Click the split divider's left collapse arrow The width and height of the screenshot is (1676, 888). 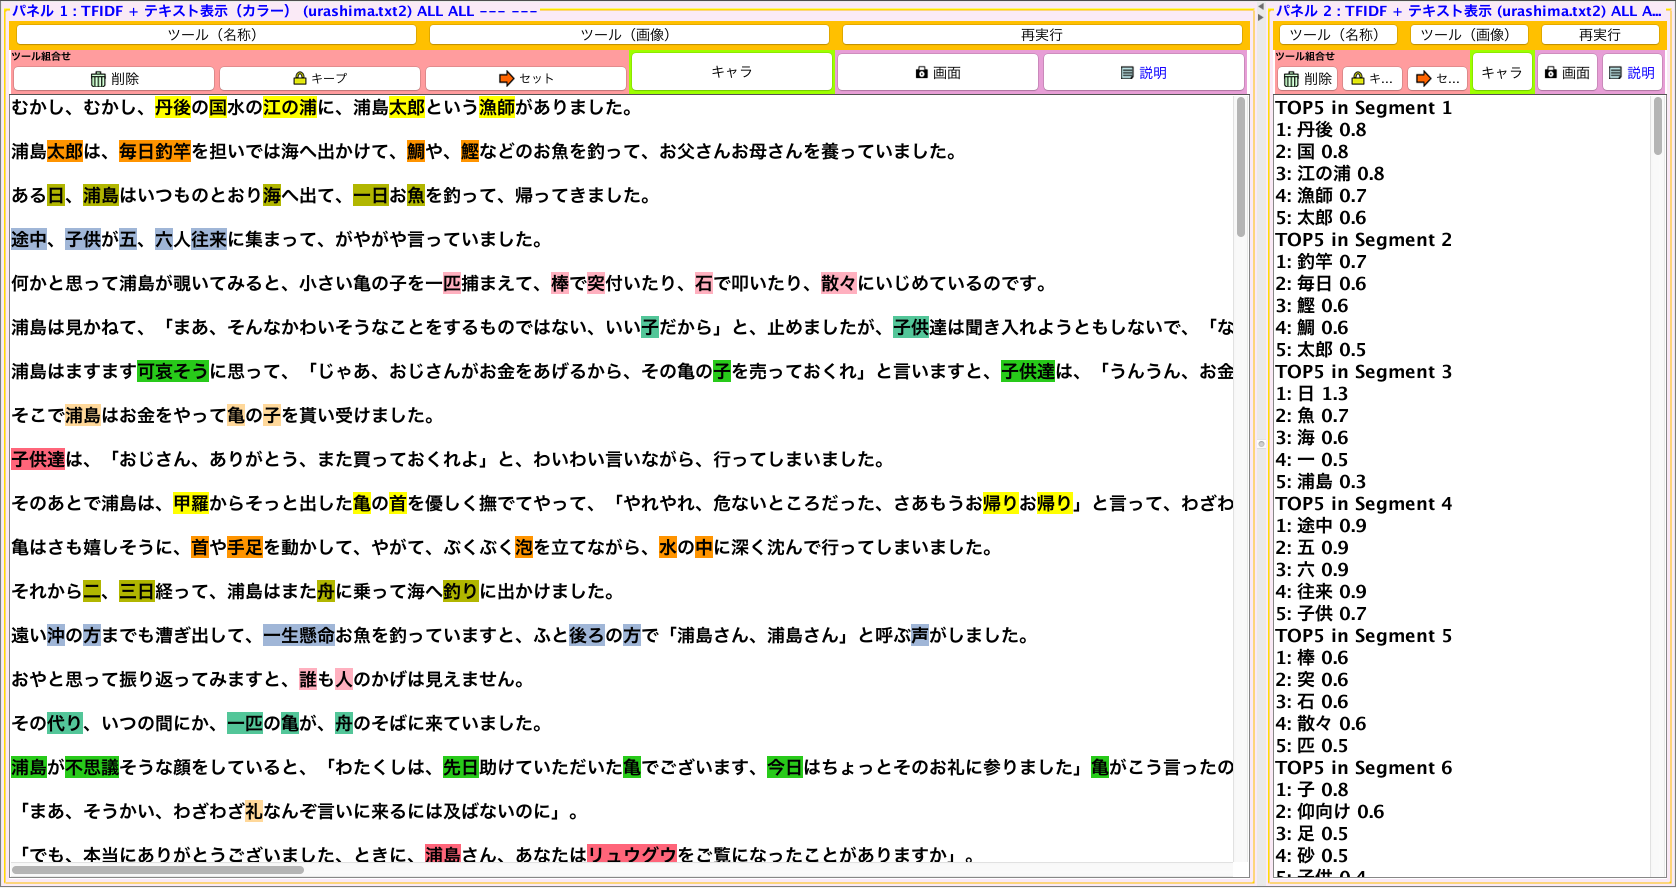click(1260, 7)
